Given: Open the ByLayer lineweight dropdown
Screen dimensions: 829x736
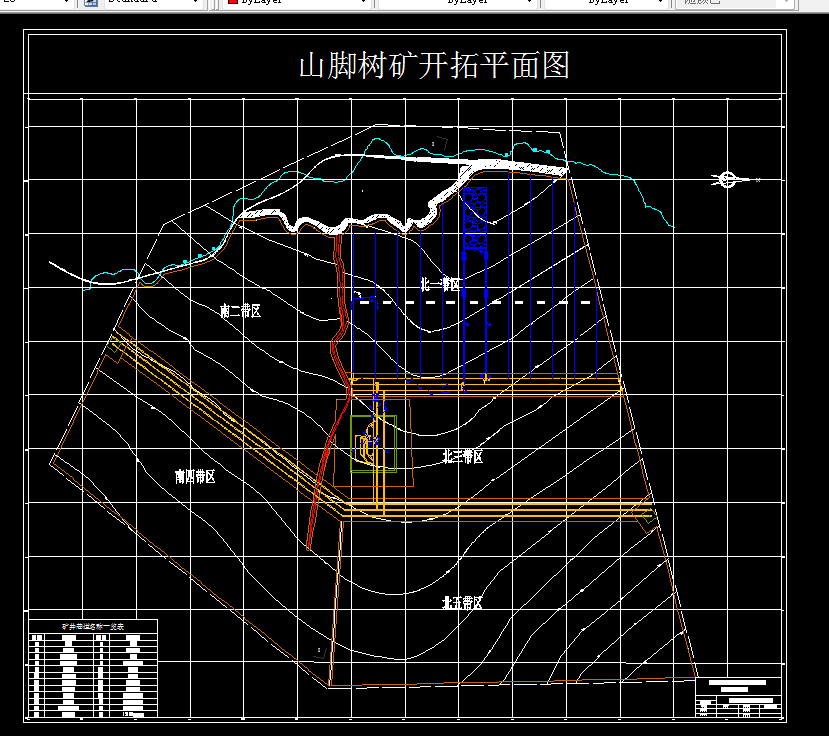Looking at the screenshot, I should click(x=660, y=4).
